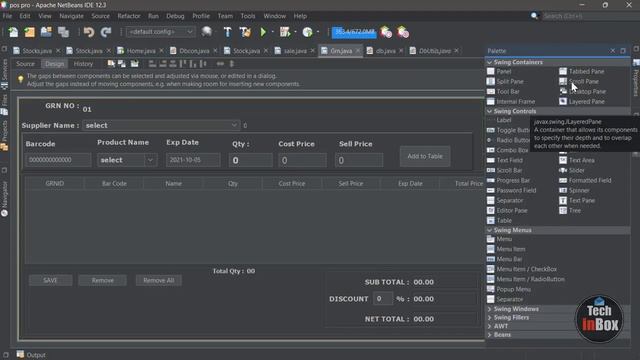This screenshot has height=360, width=640.
Task: Click the Qty input field
Action: coord(250,160)
